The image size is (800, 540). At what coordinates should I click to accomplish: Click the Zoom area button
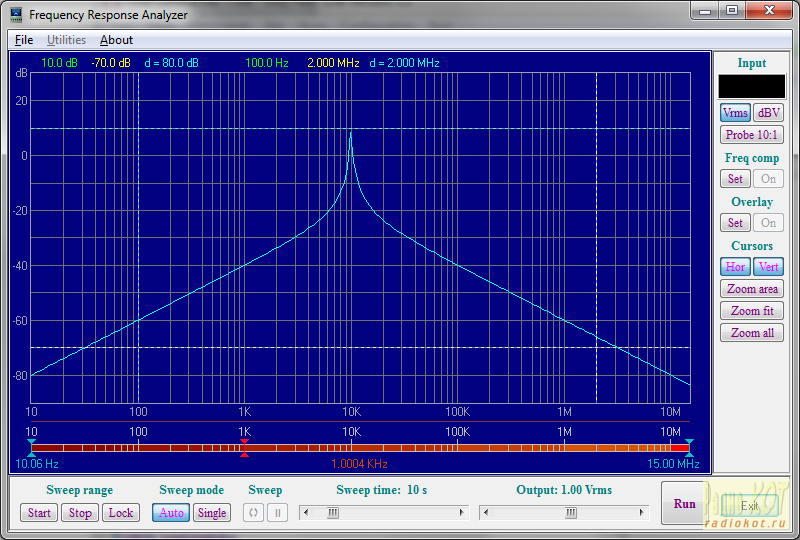point(752,289)
